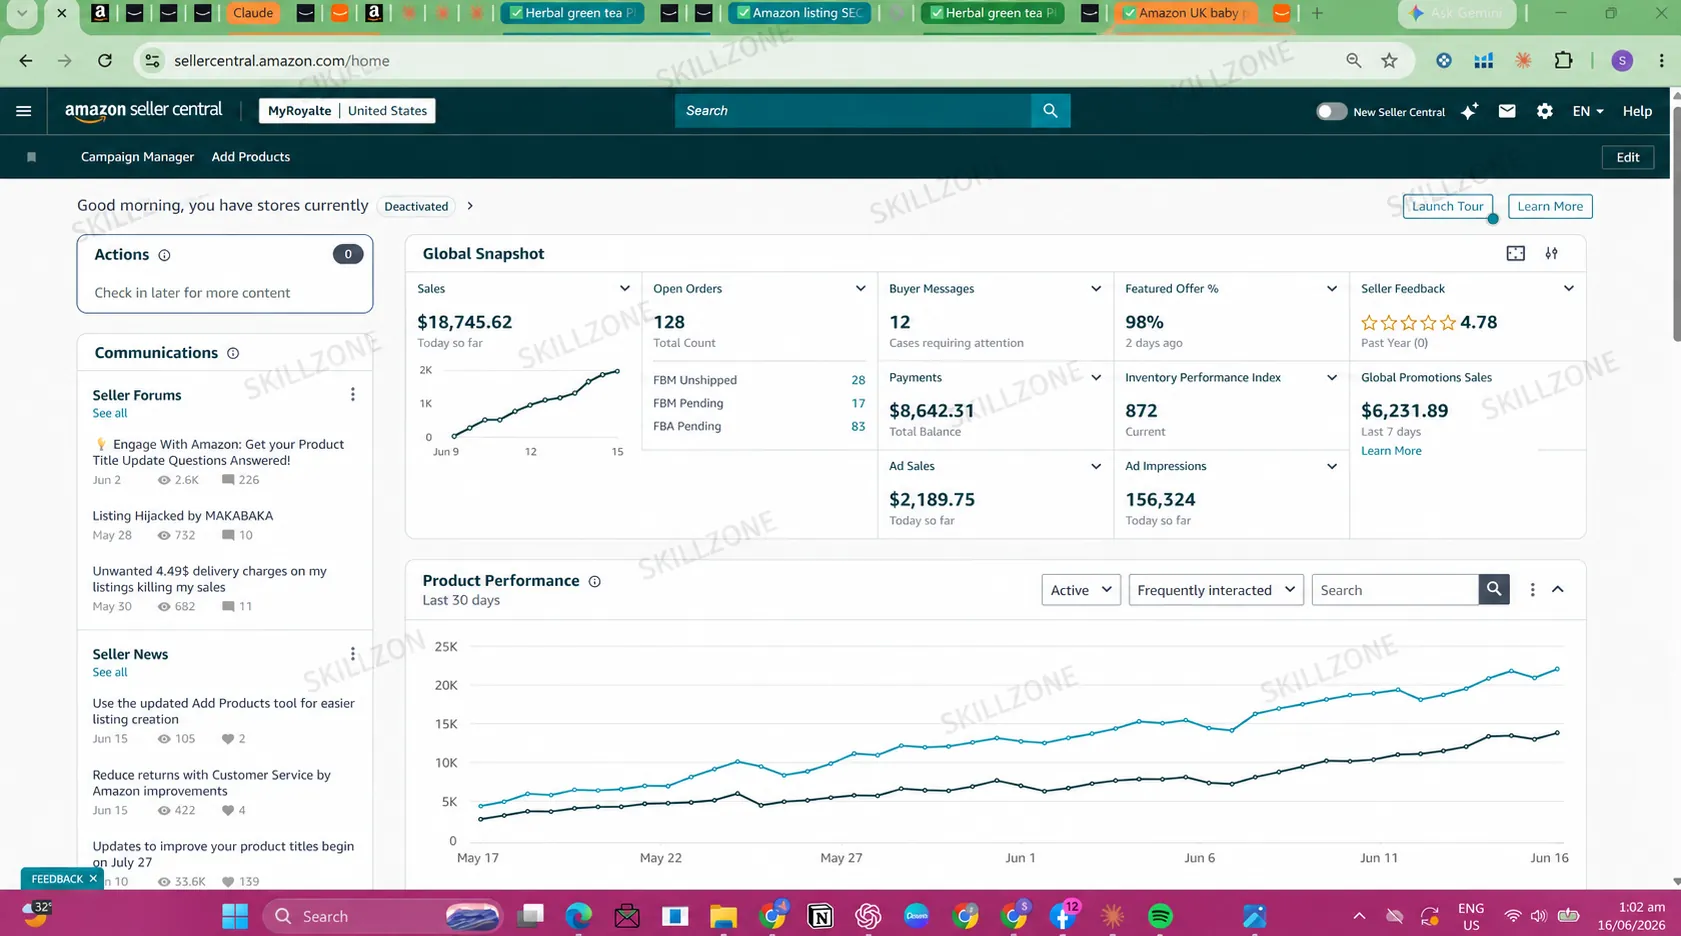Viewport: 1681px width, 936px height.
Task: Expand the Ad Sales card dropdown
Action: coord(1096,467)
